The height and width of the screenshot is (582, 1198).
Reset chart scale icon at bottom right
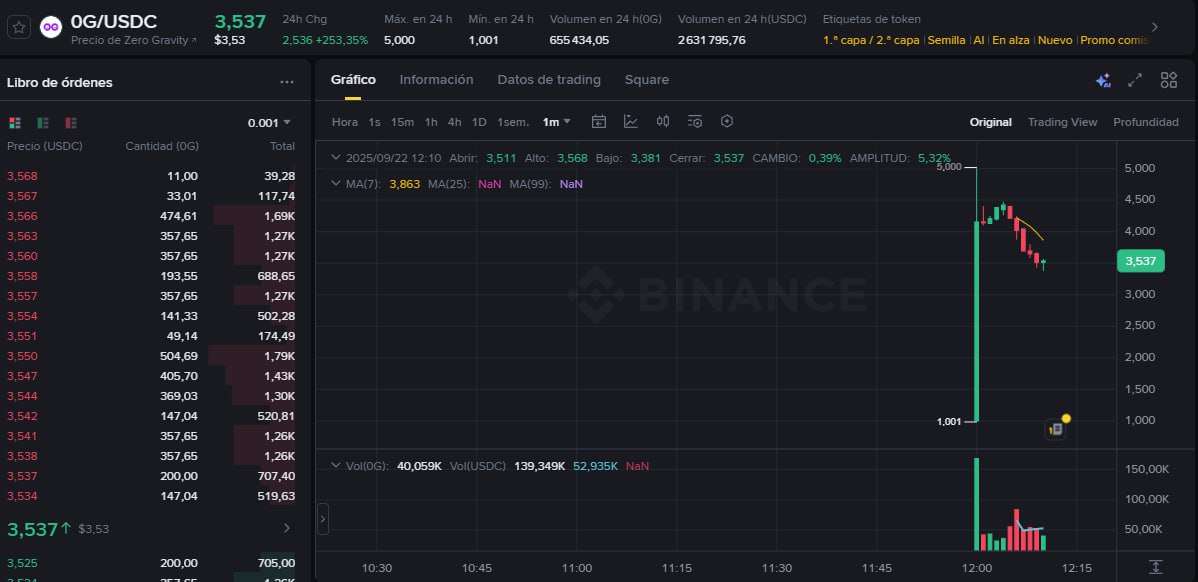pos(1156,567)
